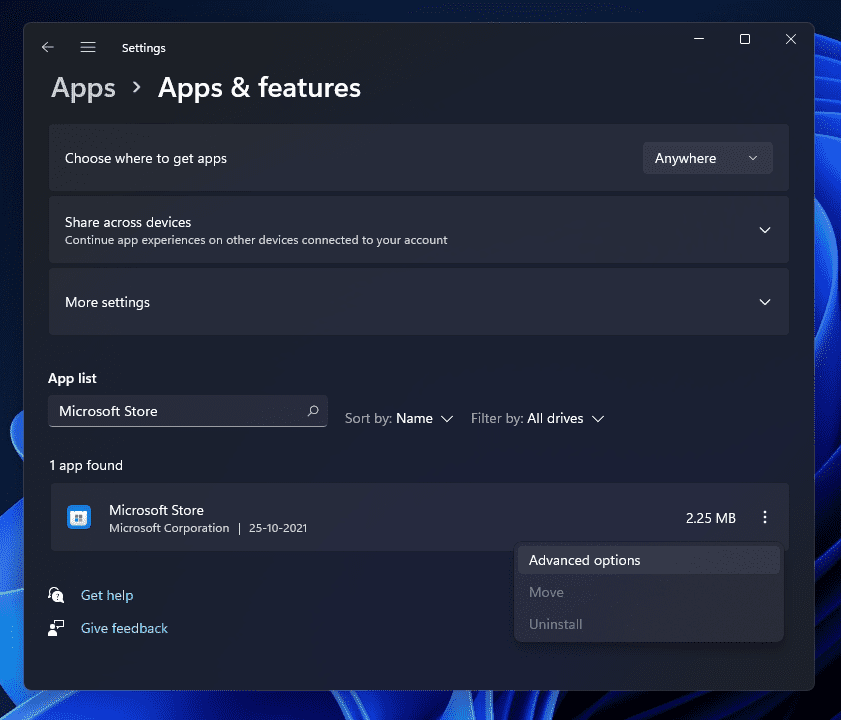Open the Give feedback link

tap(124, 628)
